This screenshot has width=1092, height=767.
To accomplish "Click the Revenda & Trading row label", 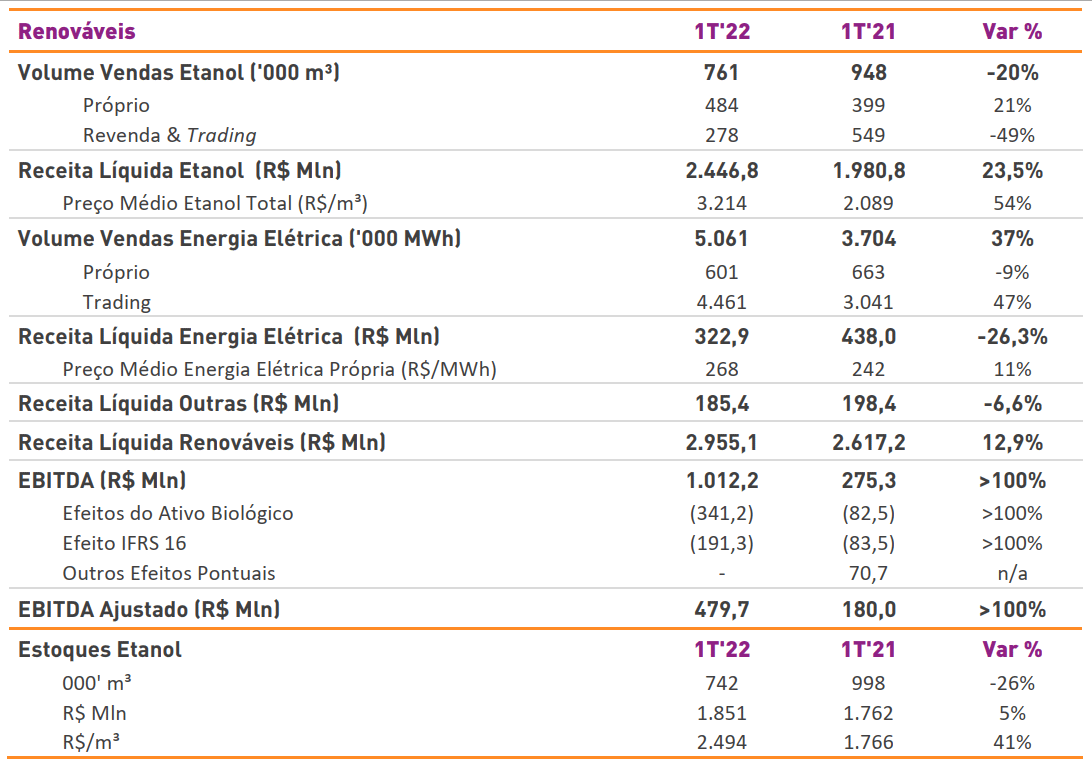I will (169, 135).
